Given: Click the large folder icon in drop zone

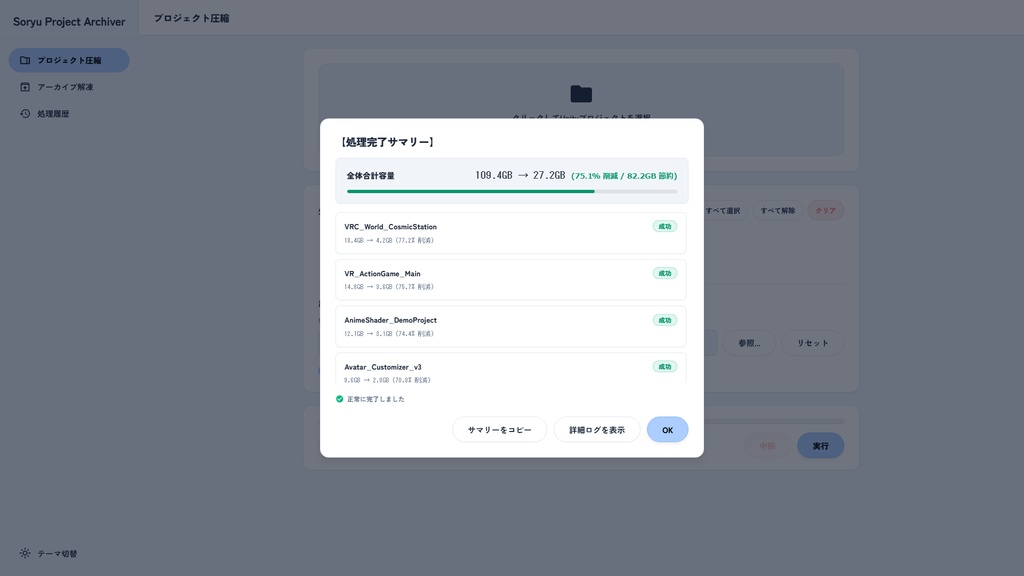Looking at the screenshot, I should tap(581, 94).
